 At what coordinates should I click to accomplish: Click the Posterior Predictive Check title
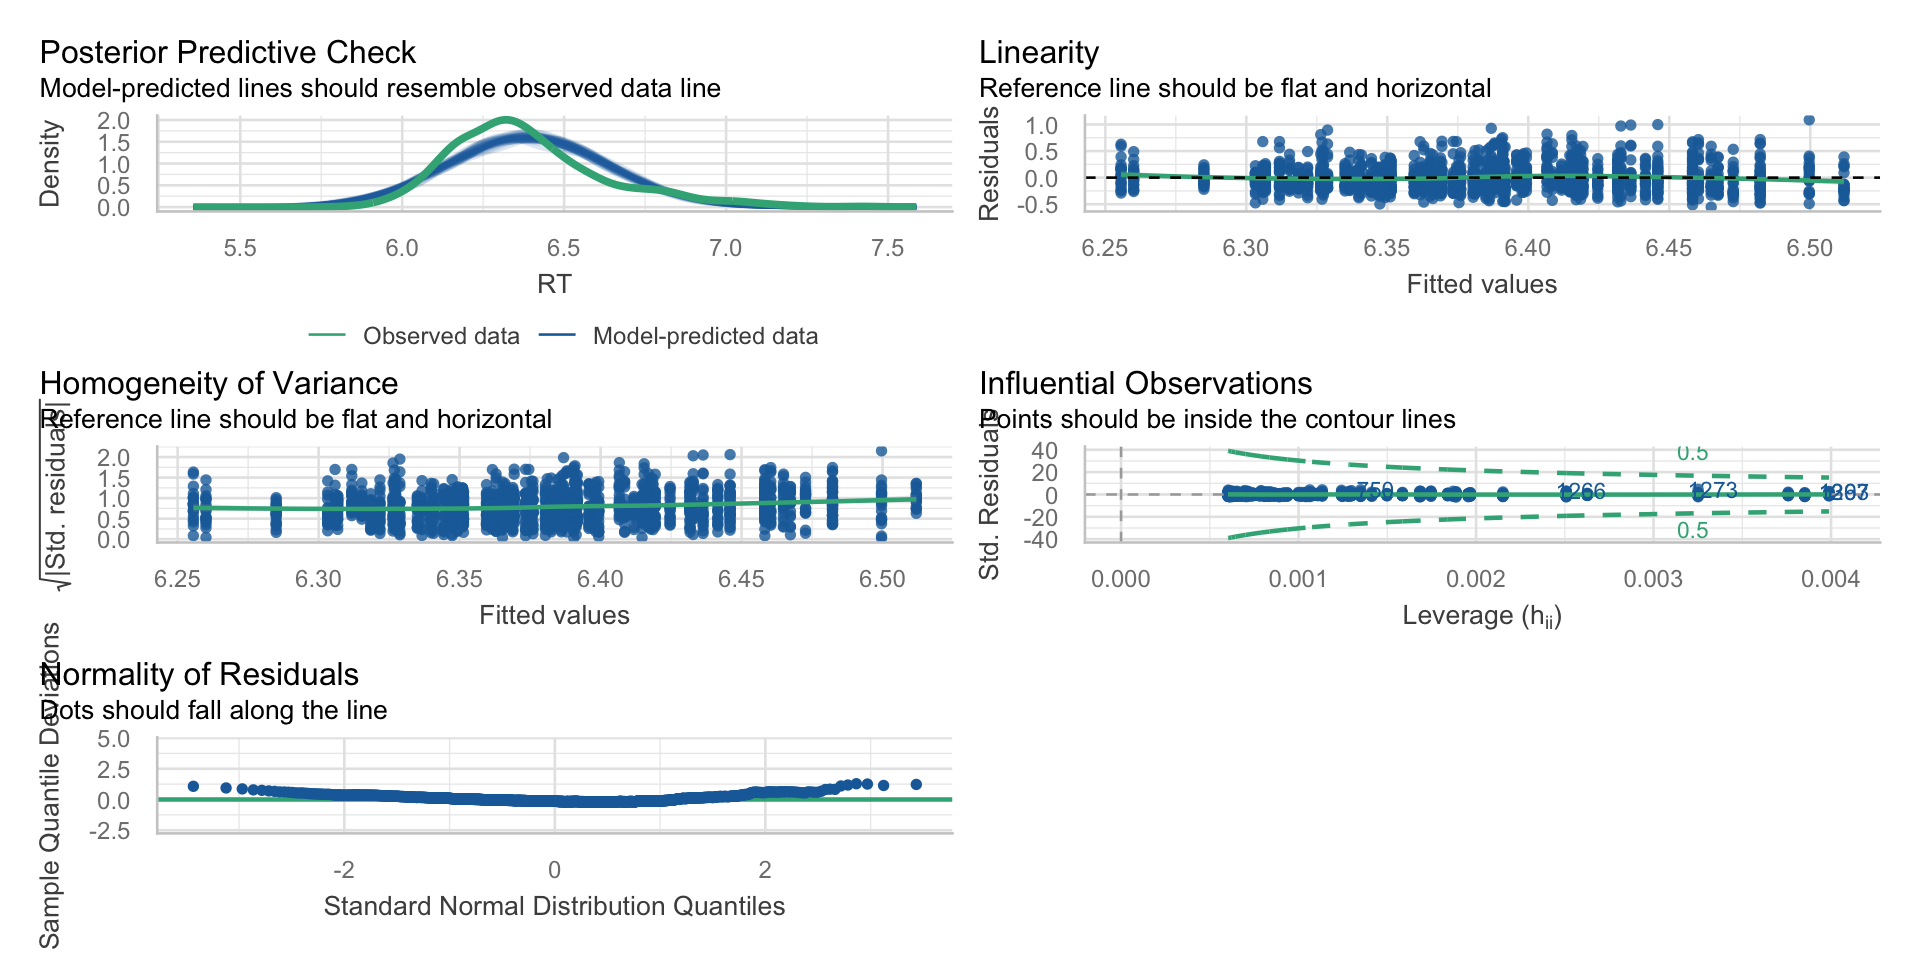(x=227, y=52)
